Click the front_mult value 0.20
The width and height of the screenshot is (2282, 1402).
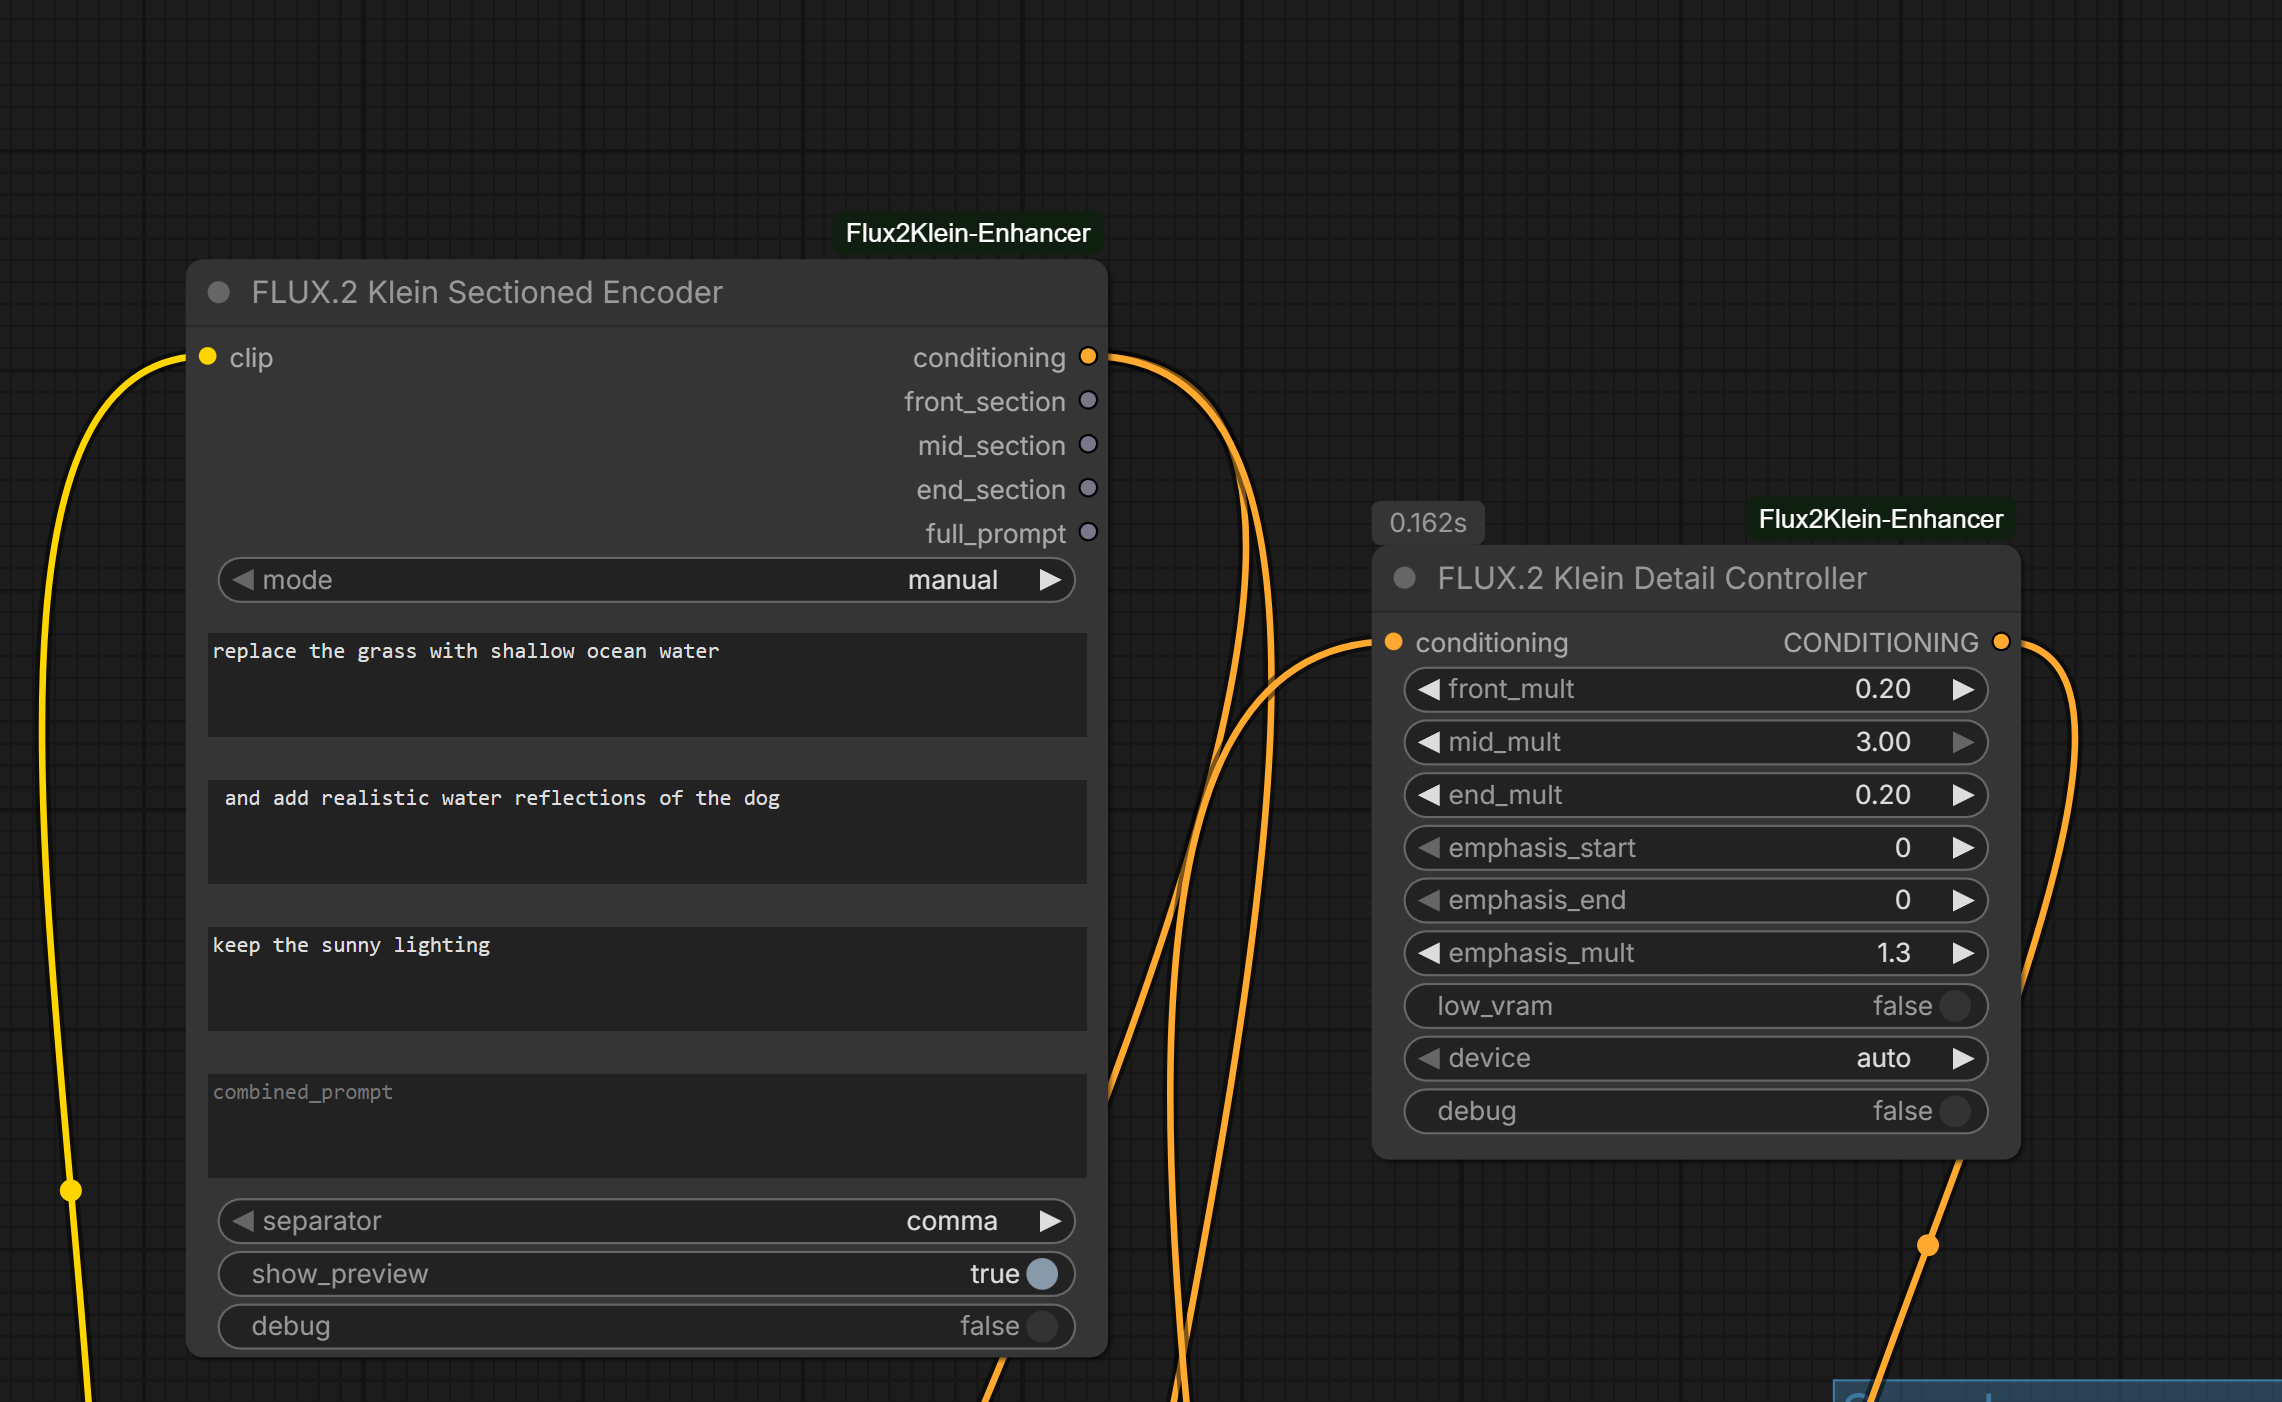point(1882,689)
